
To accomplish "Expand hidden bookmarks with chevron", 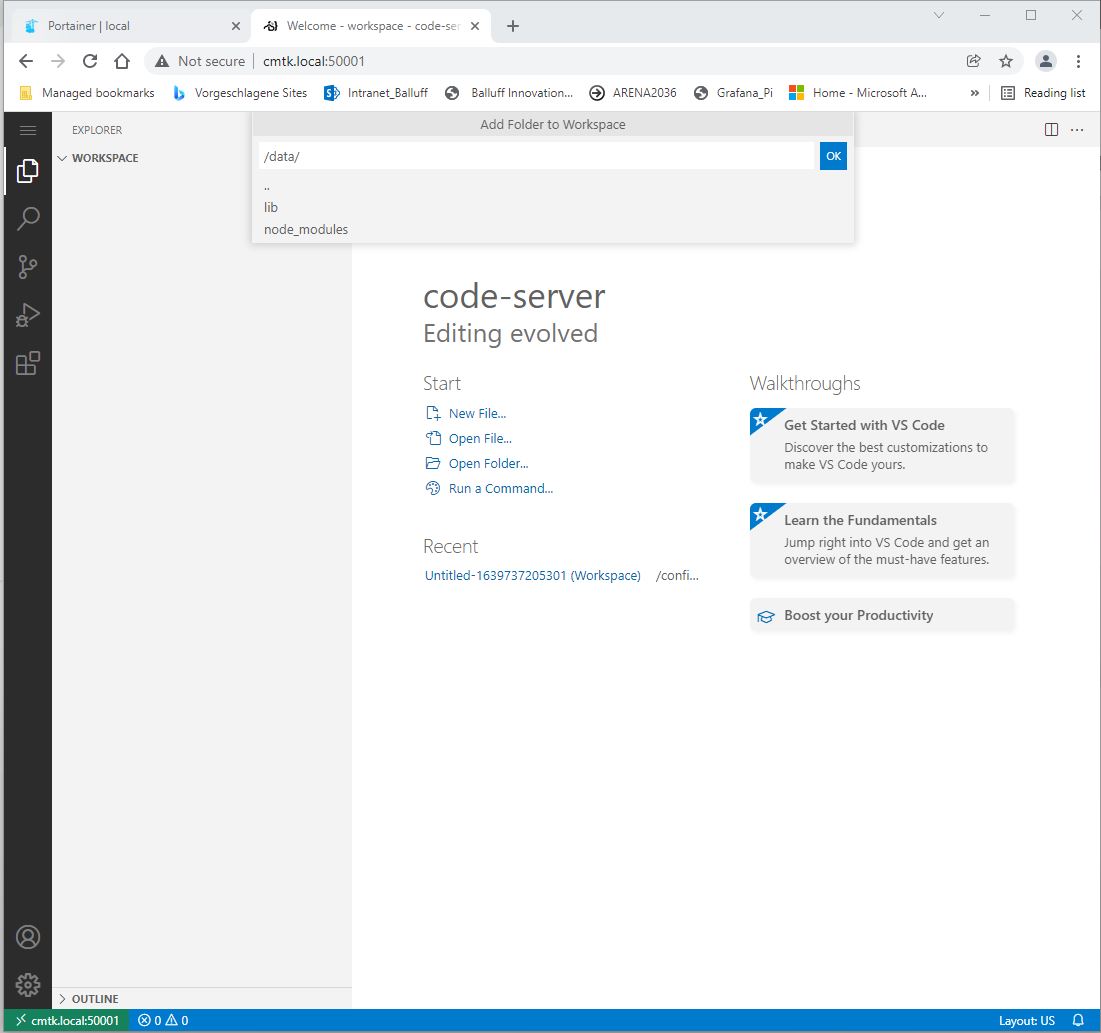I will point(975,93).
